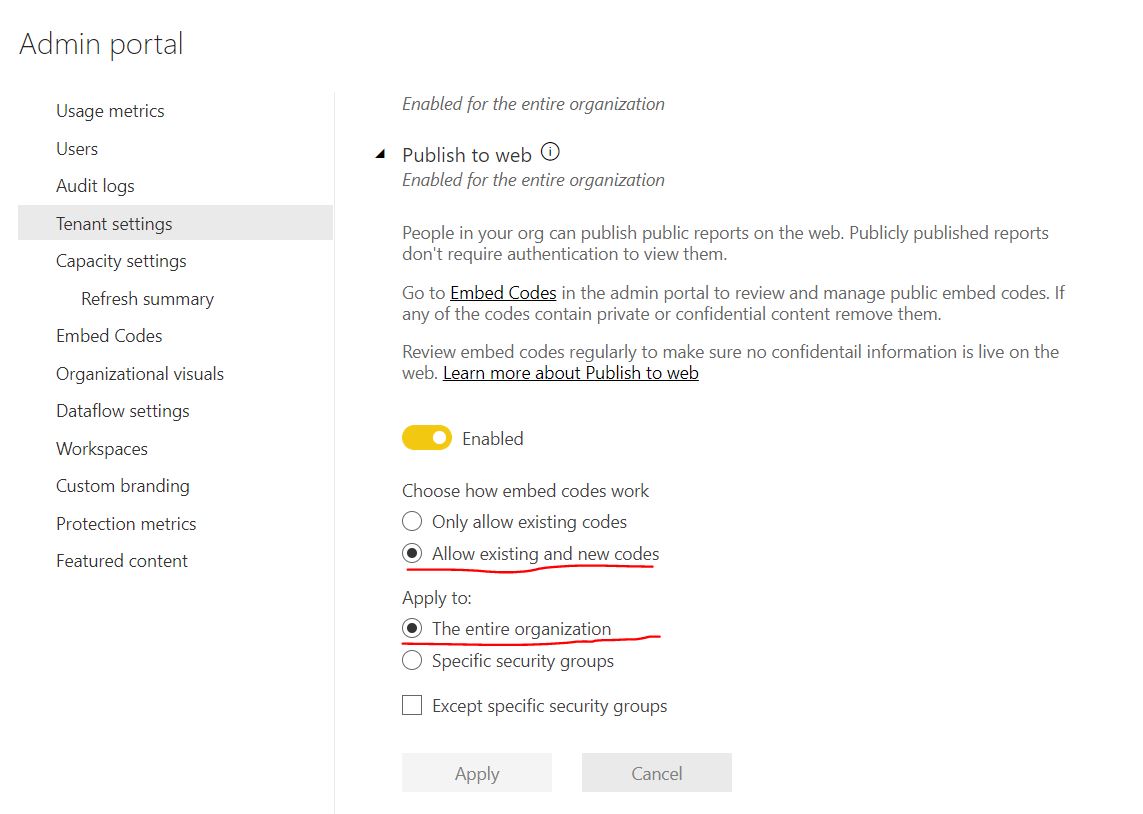Image resolution: width=1143 pixels, height=814 pixels.
Task: Choose The entire organization option
Action: click(x=412, y=628)
